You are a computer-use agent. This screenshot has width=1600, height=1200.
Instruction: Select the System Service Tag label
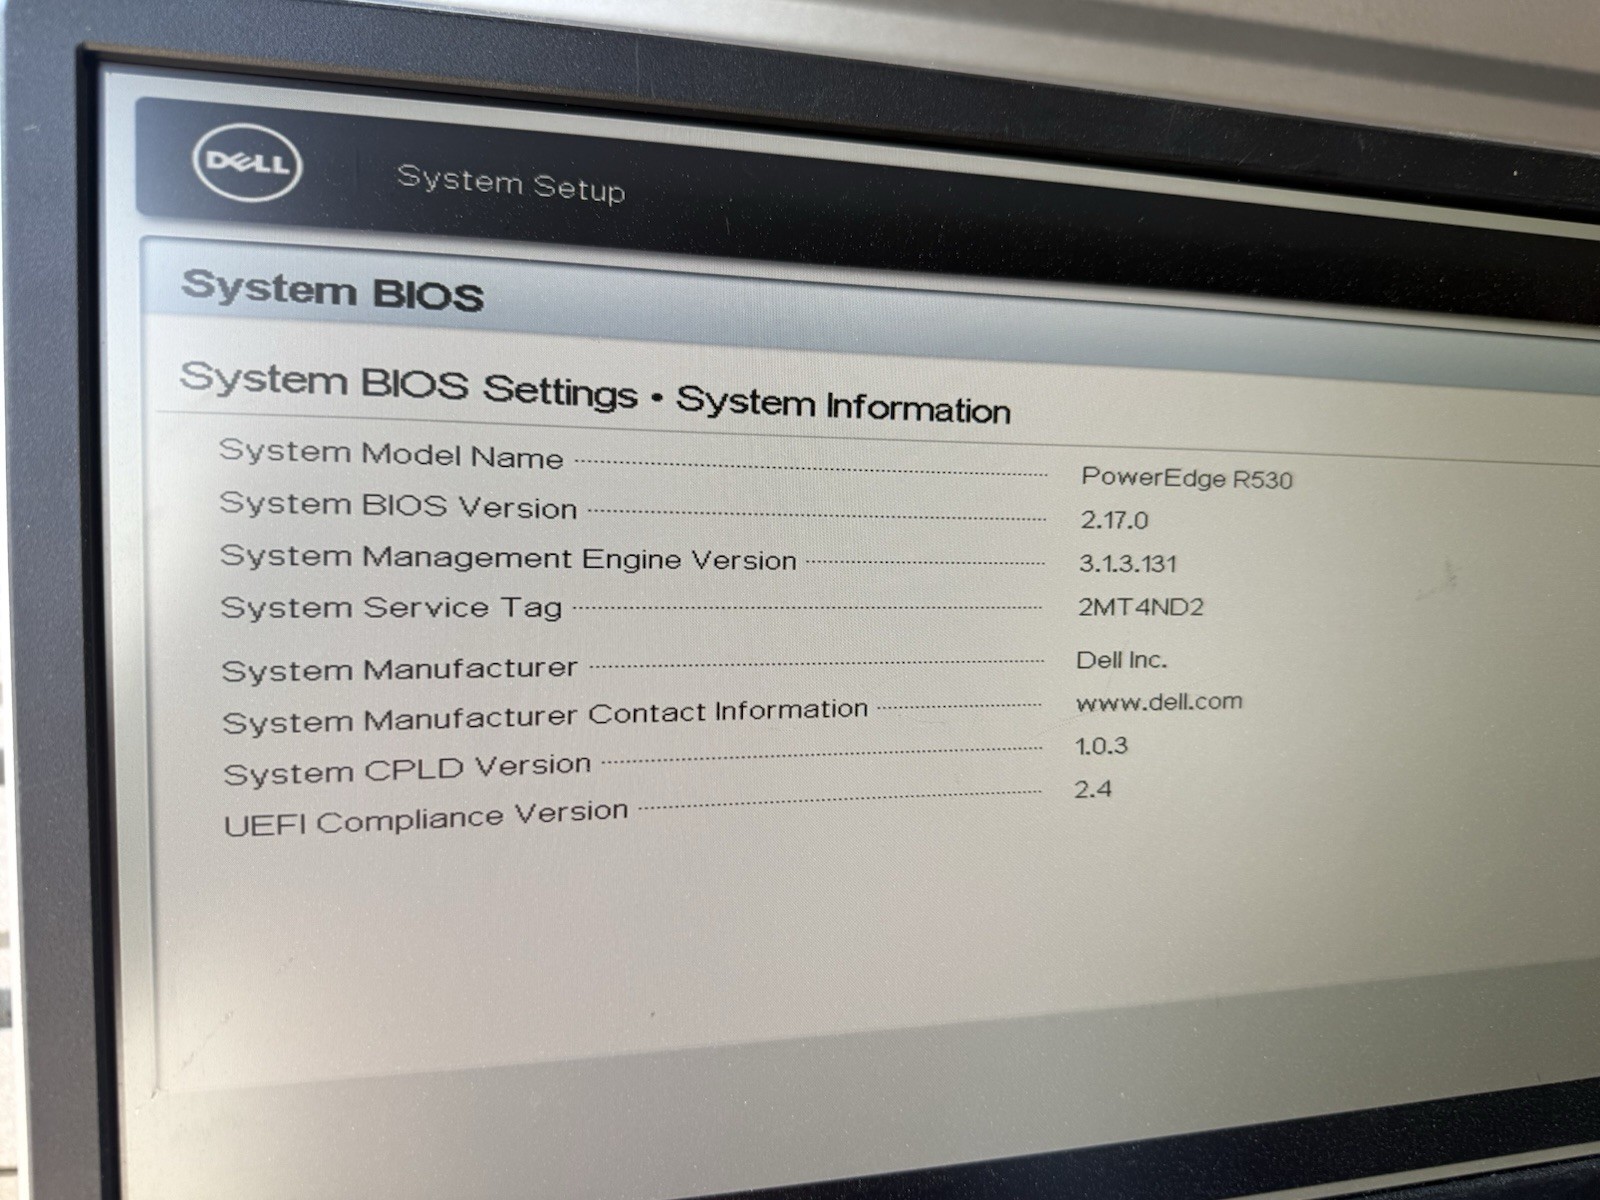(391, 608)
